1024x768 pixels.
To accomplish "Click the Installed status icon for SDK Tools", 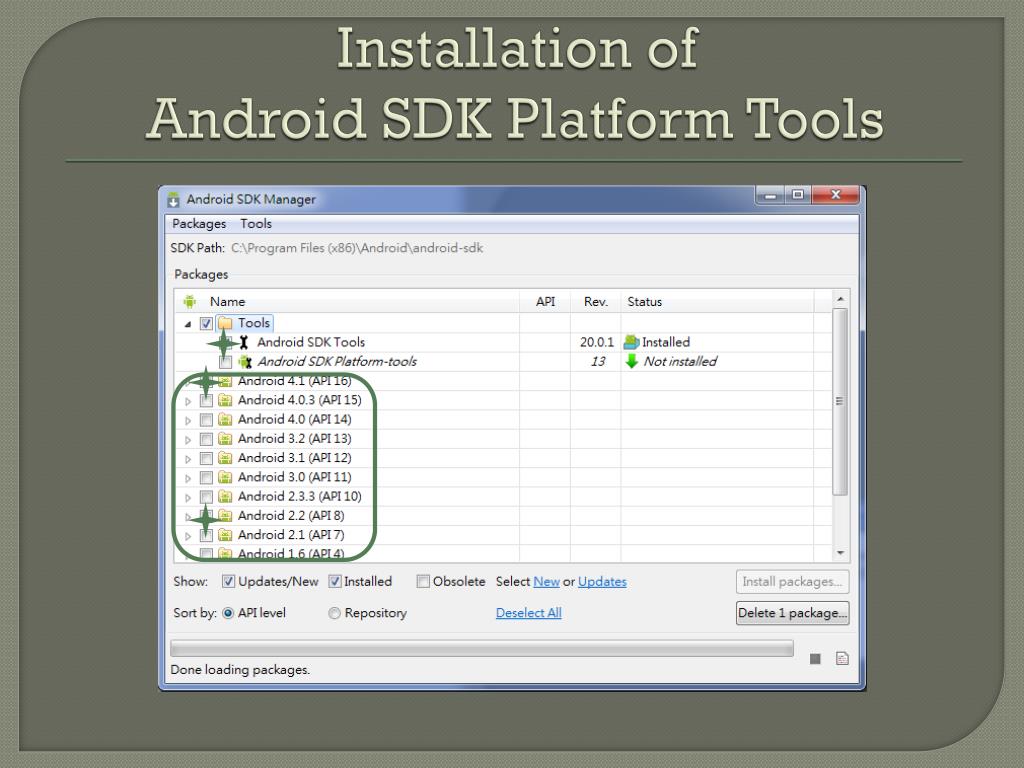I will [x=632, y=342].
